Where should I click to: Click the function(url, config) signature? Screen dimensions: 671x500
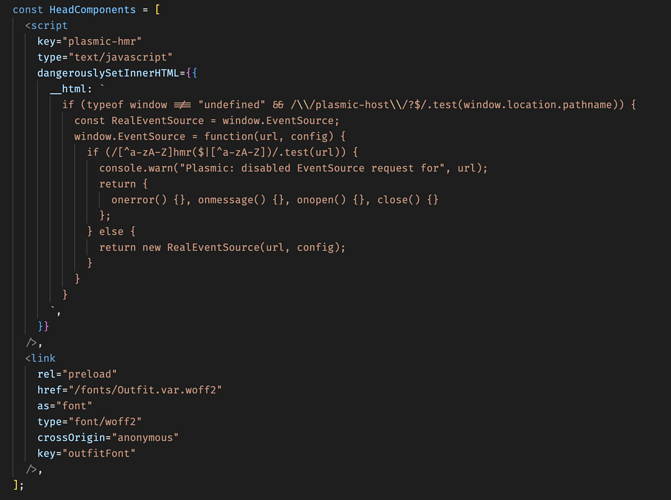(x=269, y=137)
